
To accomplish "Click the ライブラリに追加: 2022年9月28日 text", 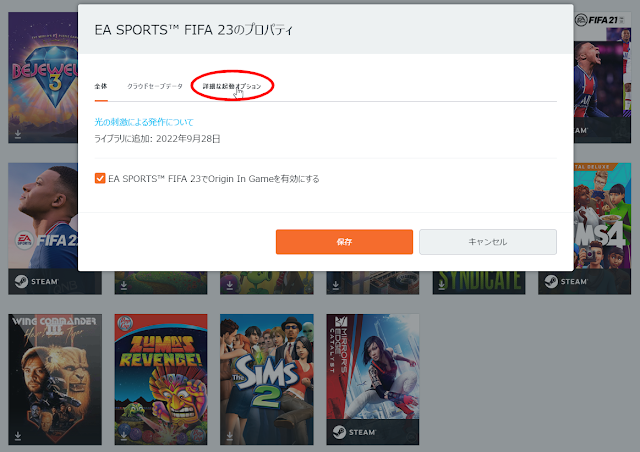I will (x=157, y=139).
